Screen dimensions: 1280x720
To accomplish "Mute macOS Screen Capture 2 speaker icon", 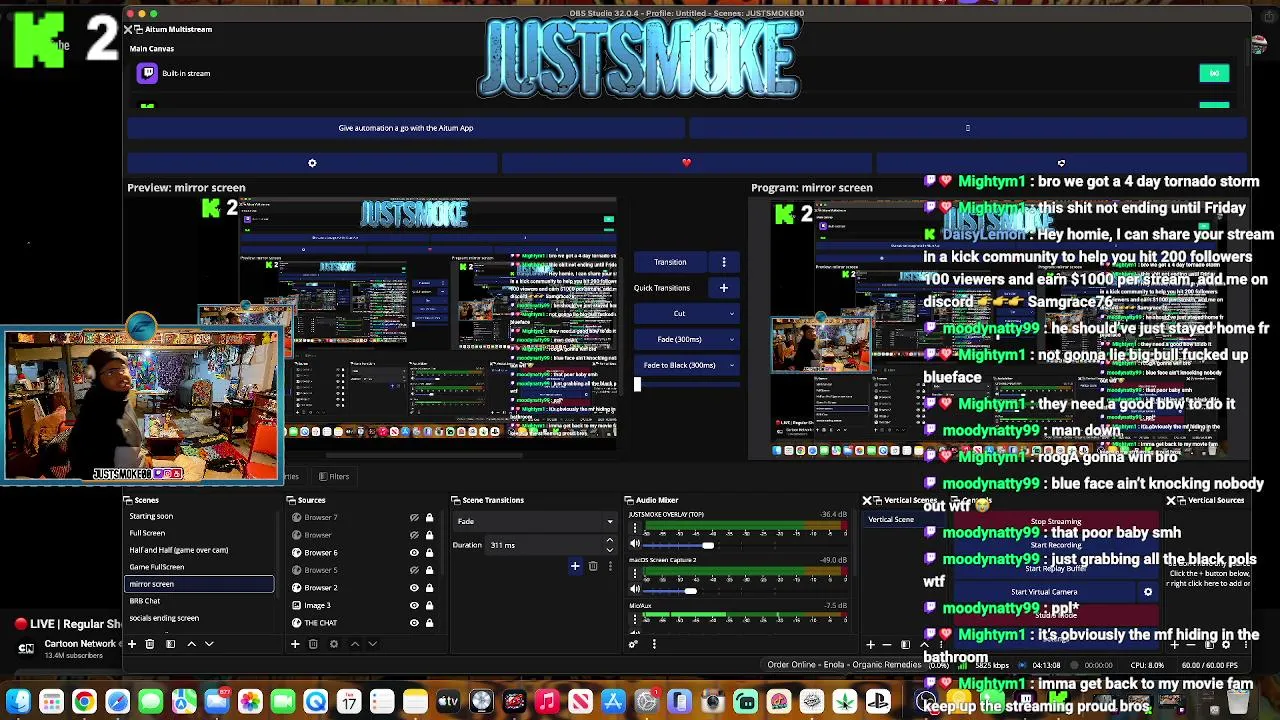I will click(635, 590).
